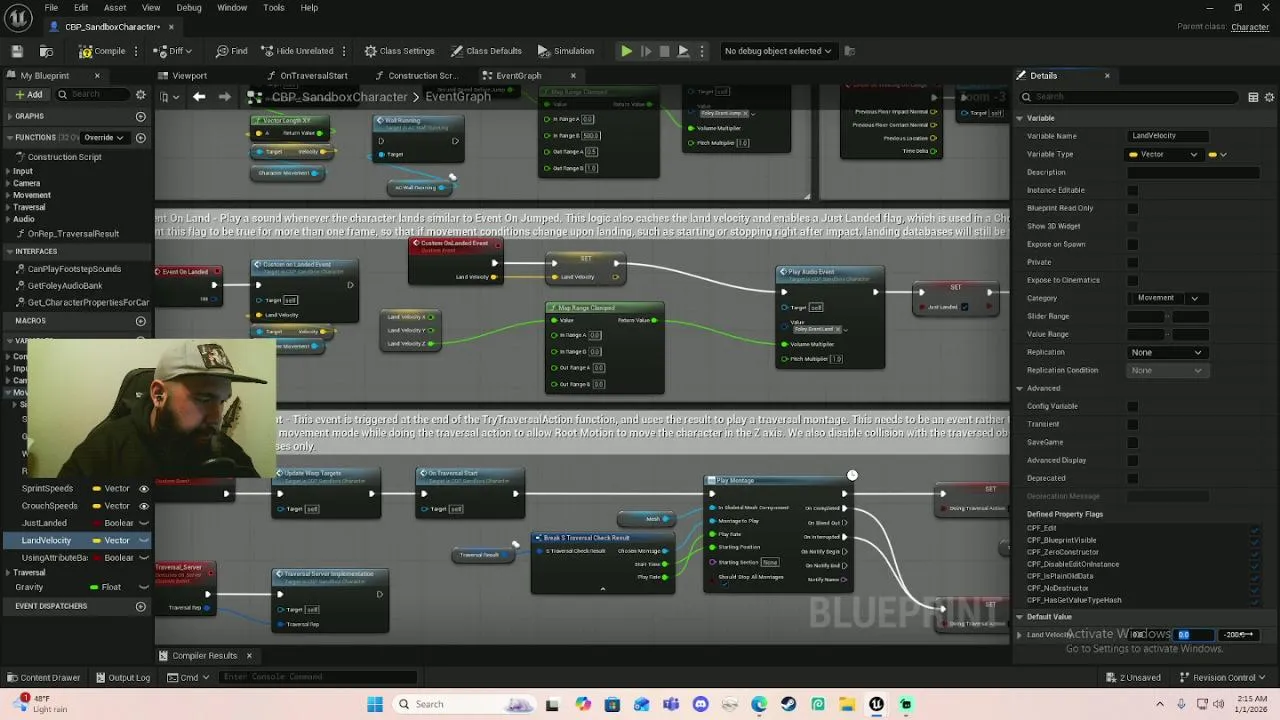
Task: Enable Expose to Cinematics checkbox
Action: [1132, 280]
